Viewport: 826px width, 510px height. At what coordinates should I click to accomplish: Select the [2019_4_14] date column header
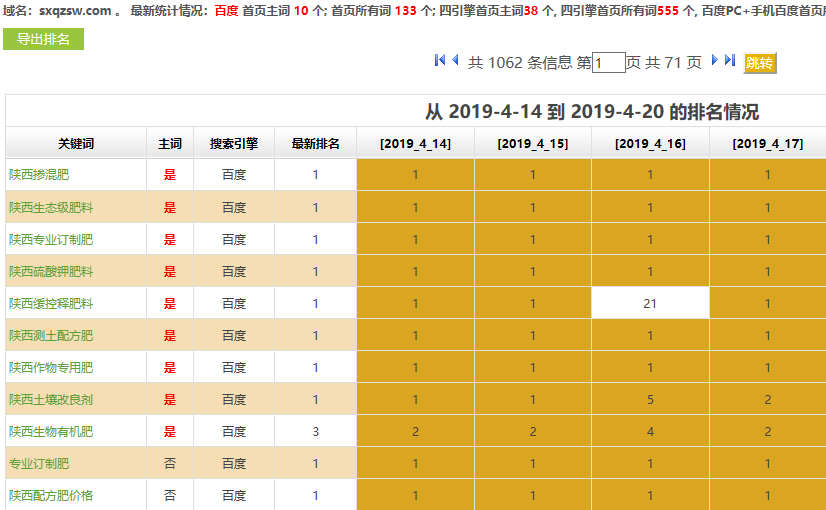pos(415,144)
